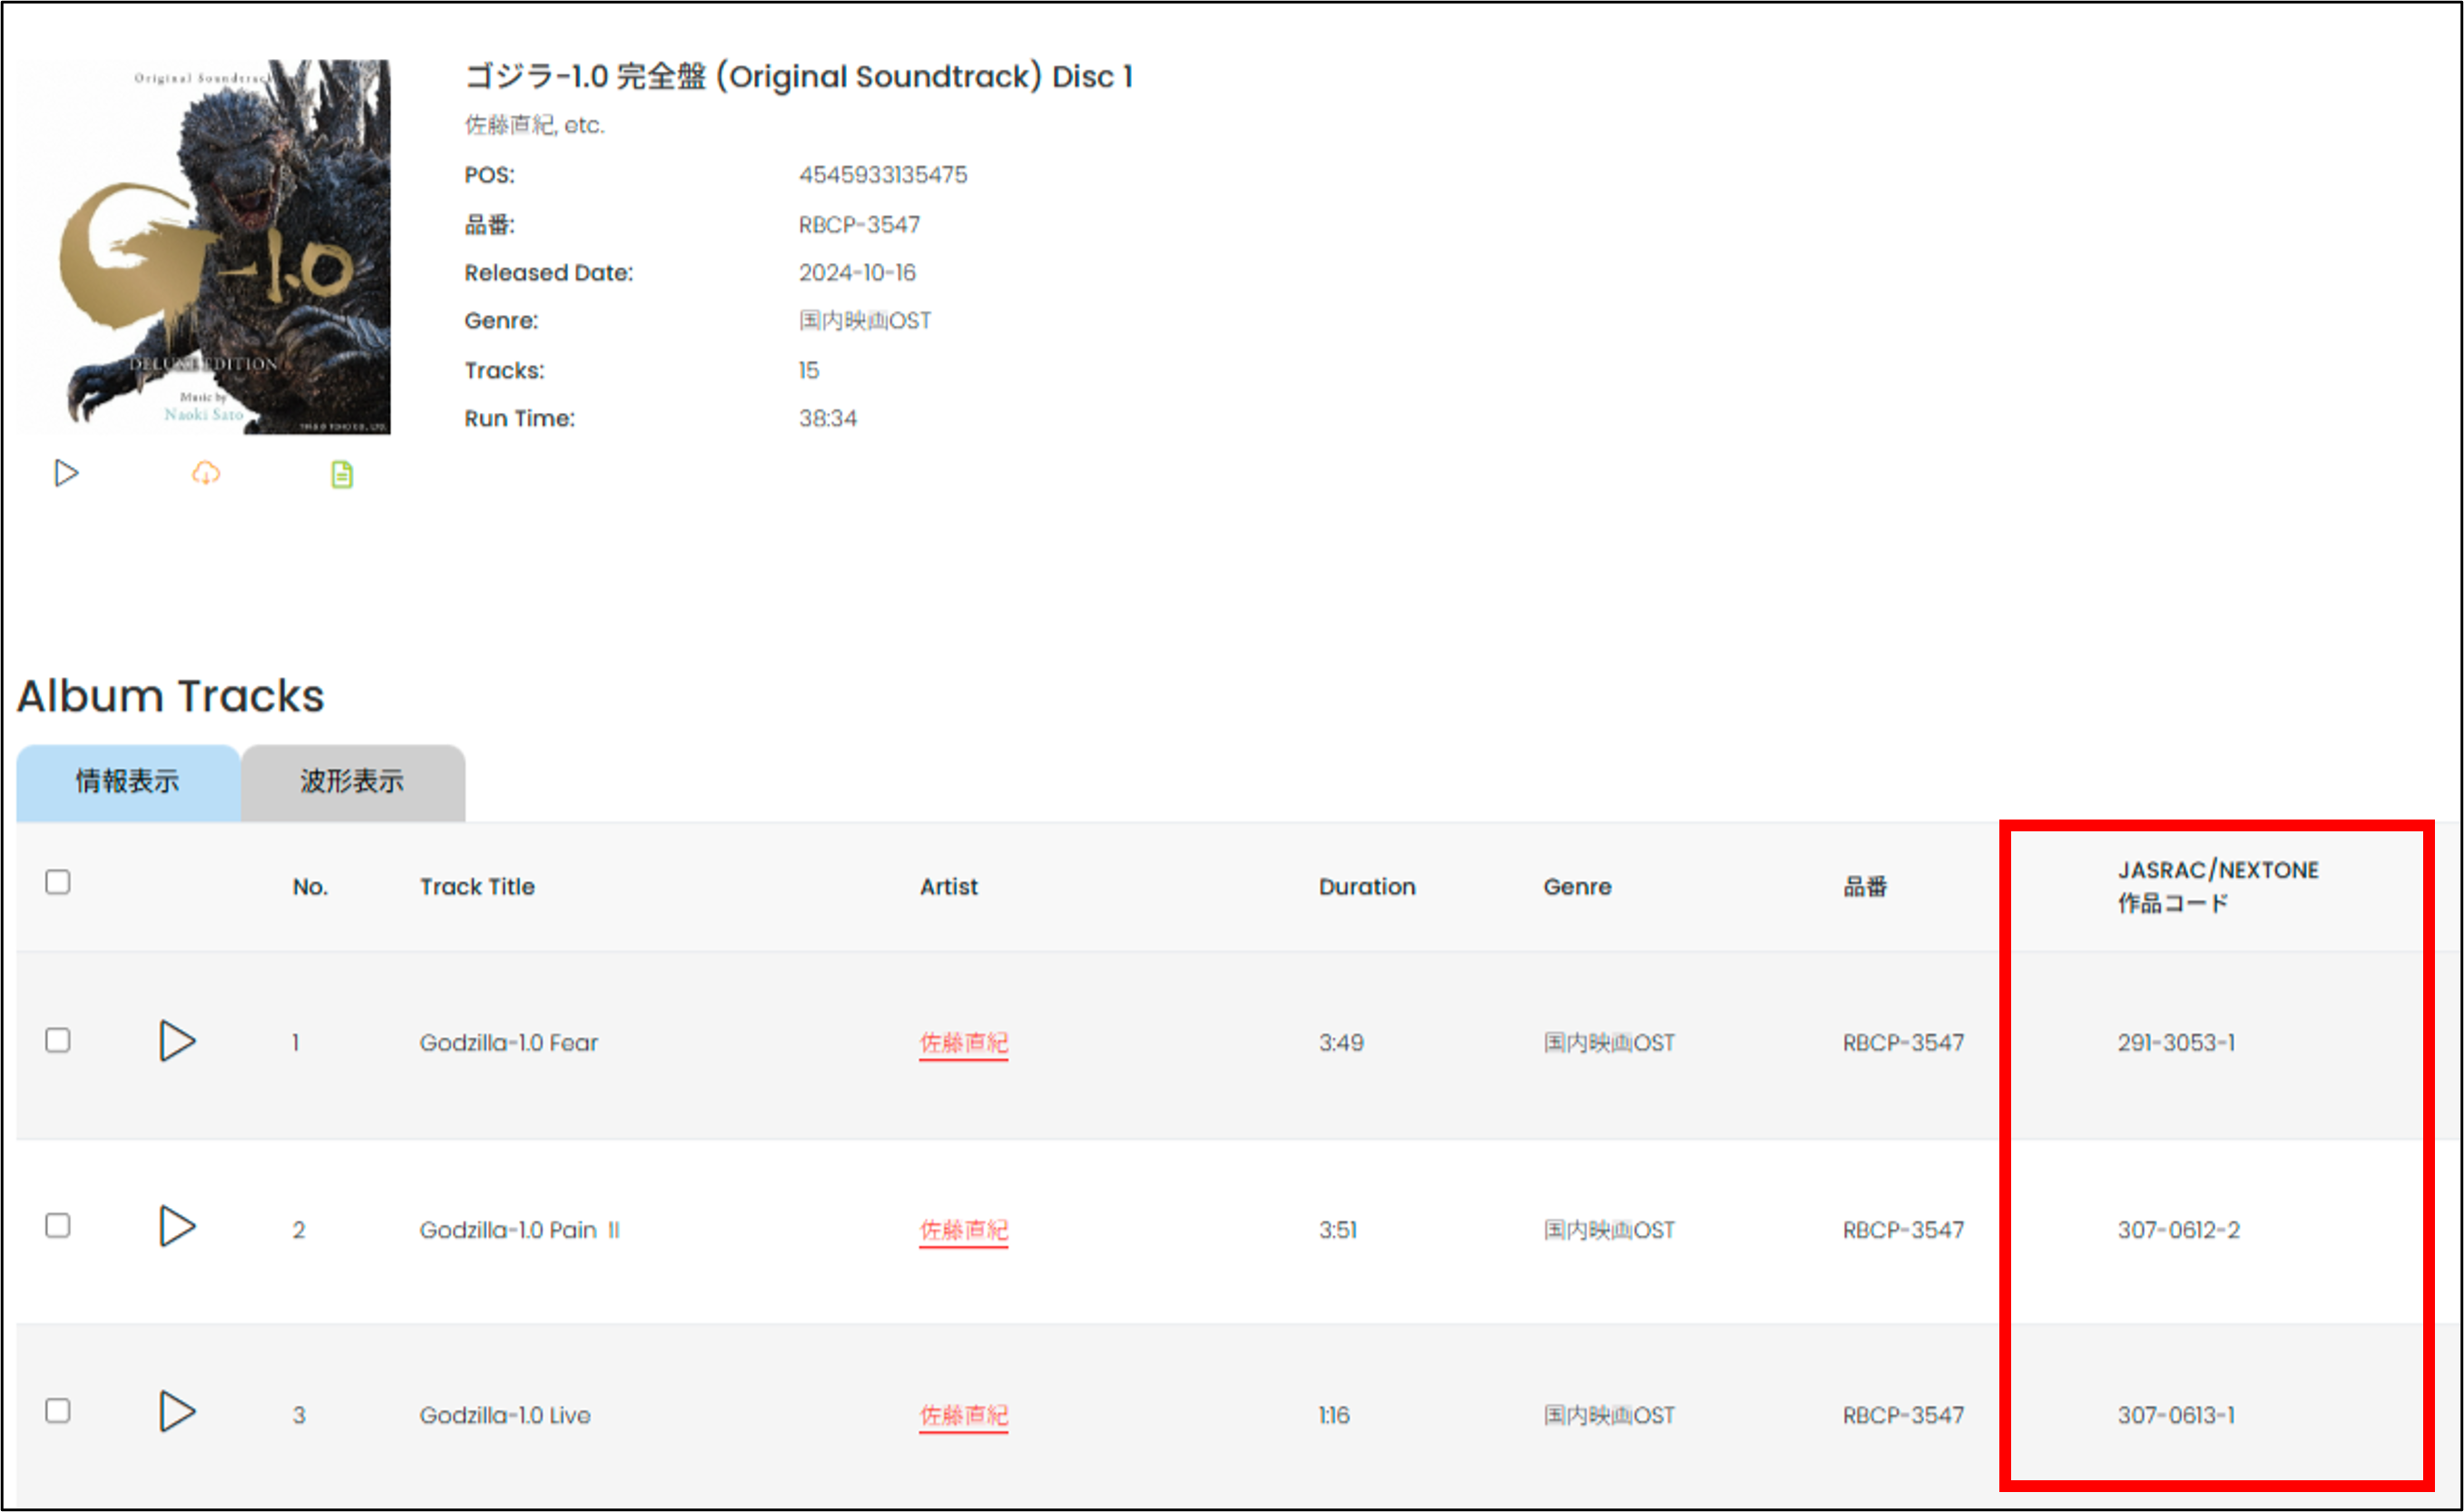Screen dimensions: 2464x1512
Task: Open artist link 佐藤直紀 for track 3
Action: (963, 1415)
